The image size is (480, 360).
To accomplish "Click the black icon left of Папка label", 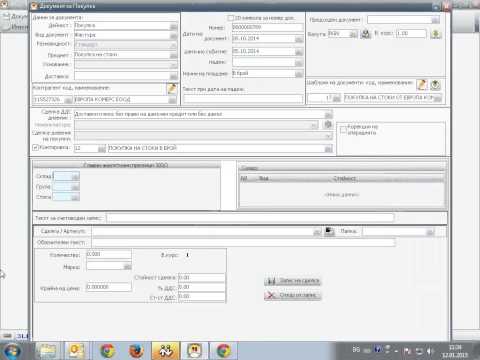I will pos(329,231).
